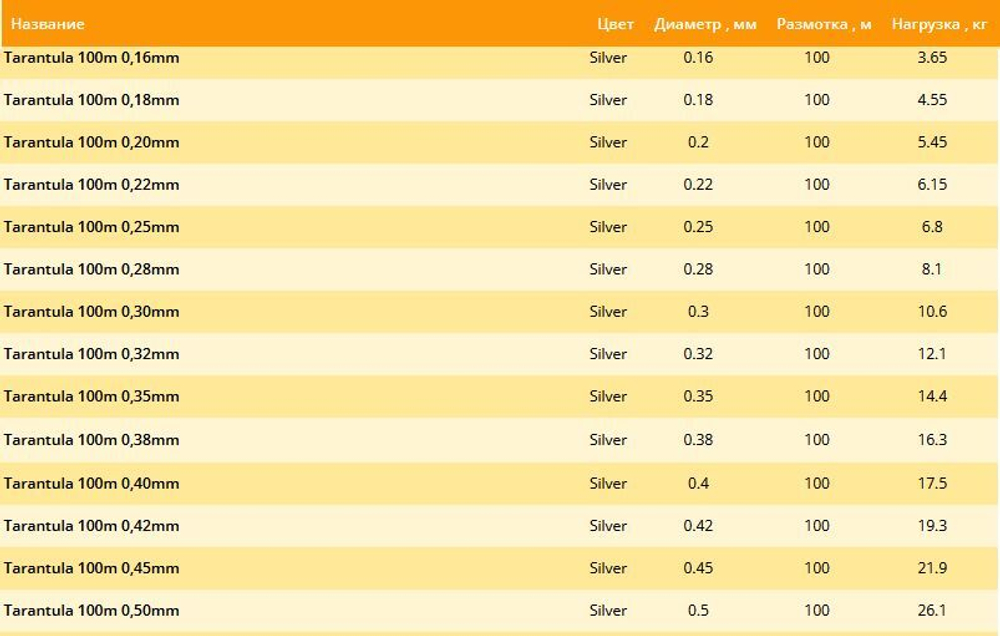Image resolution: width=1000 pixels, height=636 pixels.
Task: Select Tarantula 100m 0,50mm product name
Action: pyautogui.click(x=91, y=610)
